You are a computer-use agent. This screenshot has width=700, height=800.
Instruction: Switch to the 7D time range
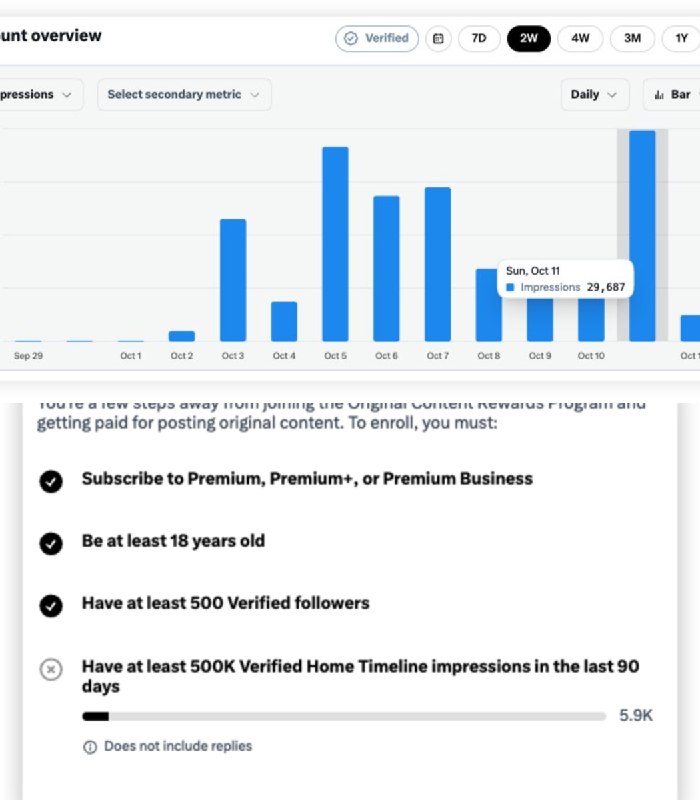coord(479,39)
